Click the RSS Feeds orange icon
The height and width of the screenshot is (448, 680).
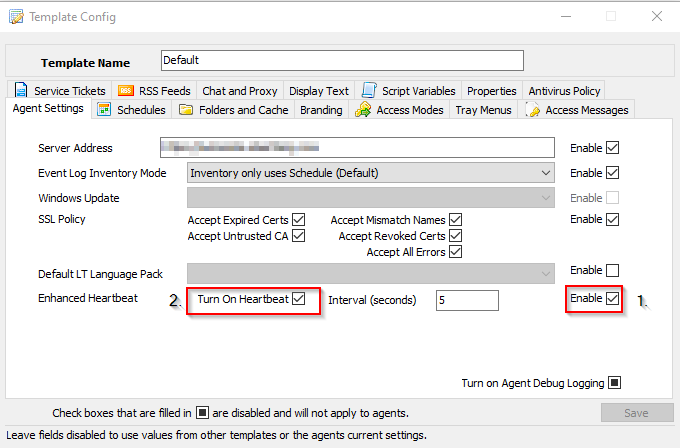(126, 91)
